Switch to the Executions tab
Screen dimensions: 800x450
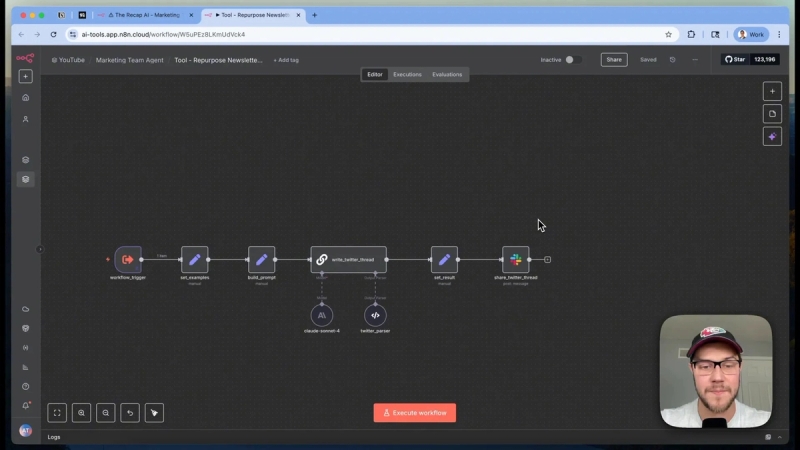pyautogui.click(x=407, y=74)
